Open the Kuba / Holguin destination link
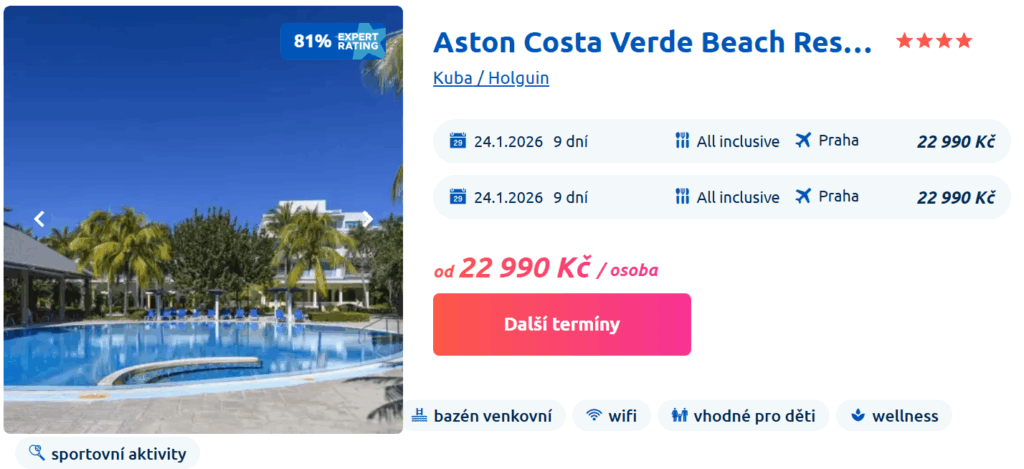 (491, 78)
